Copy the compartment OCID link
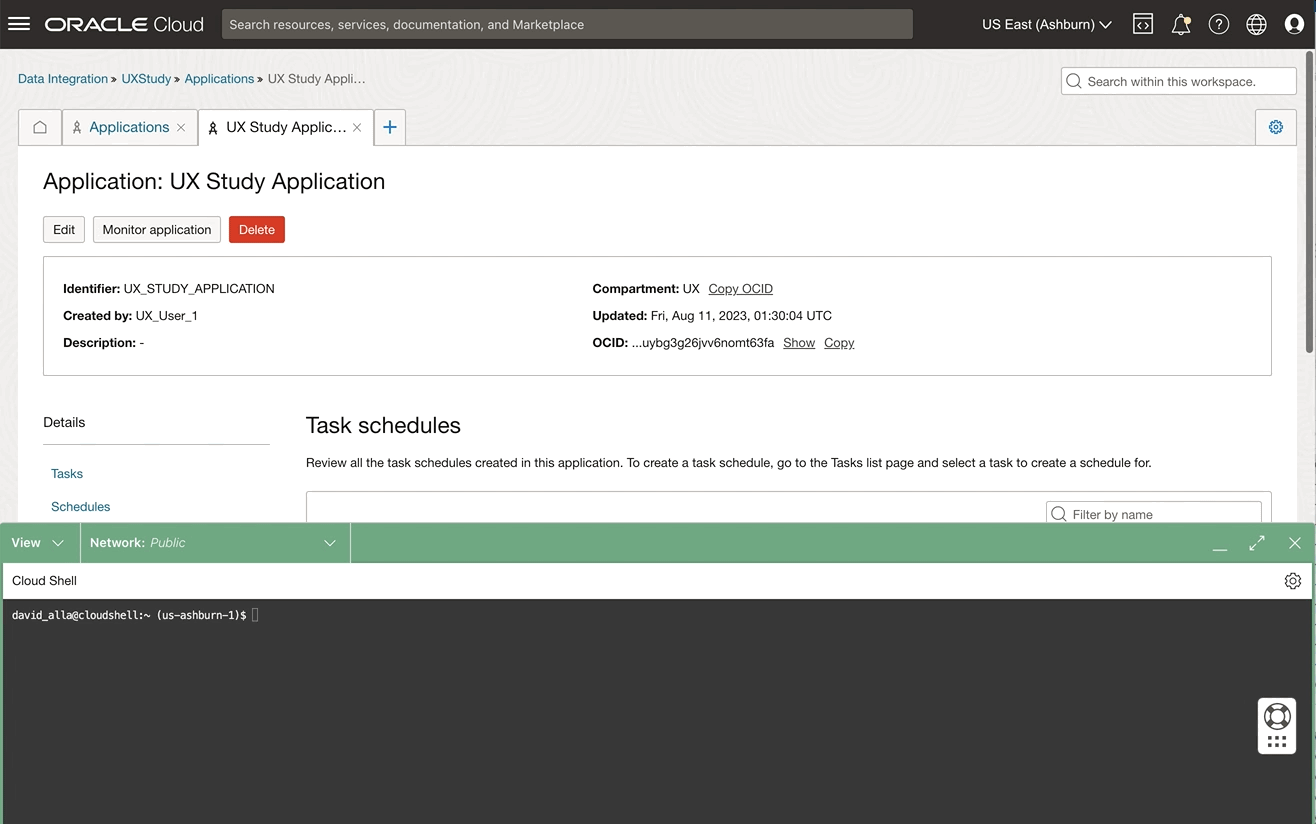Screen dimensions: 1316x824 pyautogui.click(x=741, y=289)
